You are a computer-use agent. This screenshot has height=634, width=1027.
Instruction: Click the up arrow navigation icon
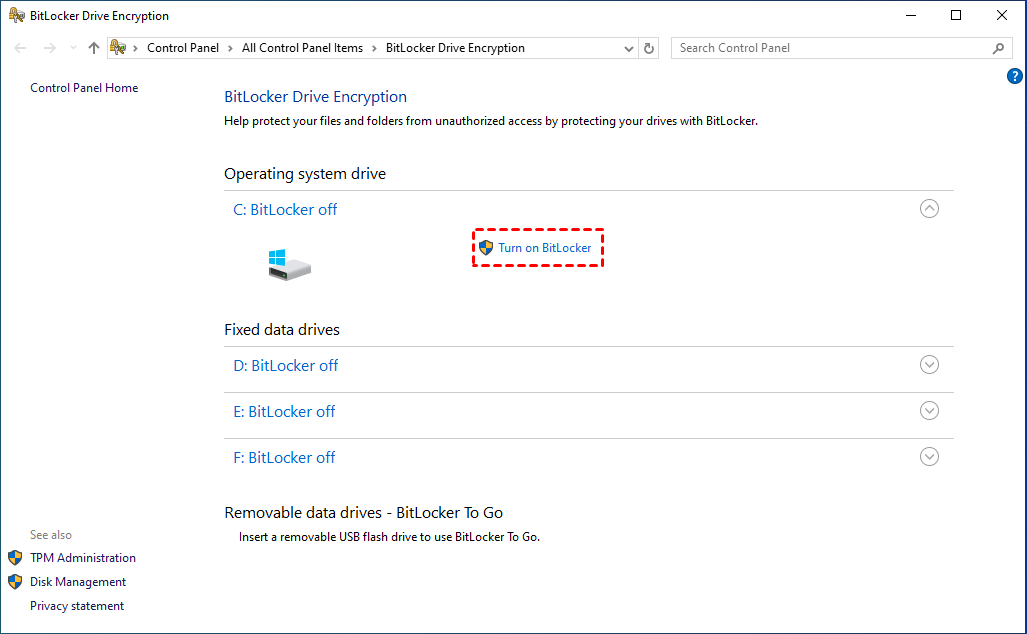[x=94, y=48]
